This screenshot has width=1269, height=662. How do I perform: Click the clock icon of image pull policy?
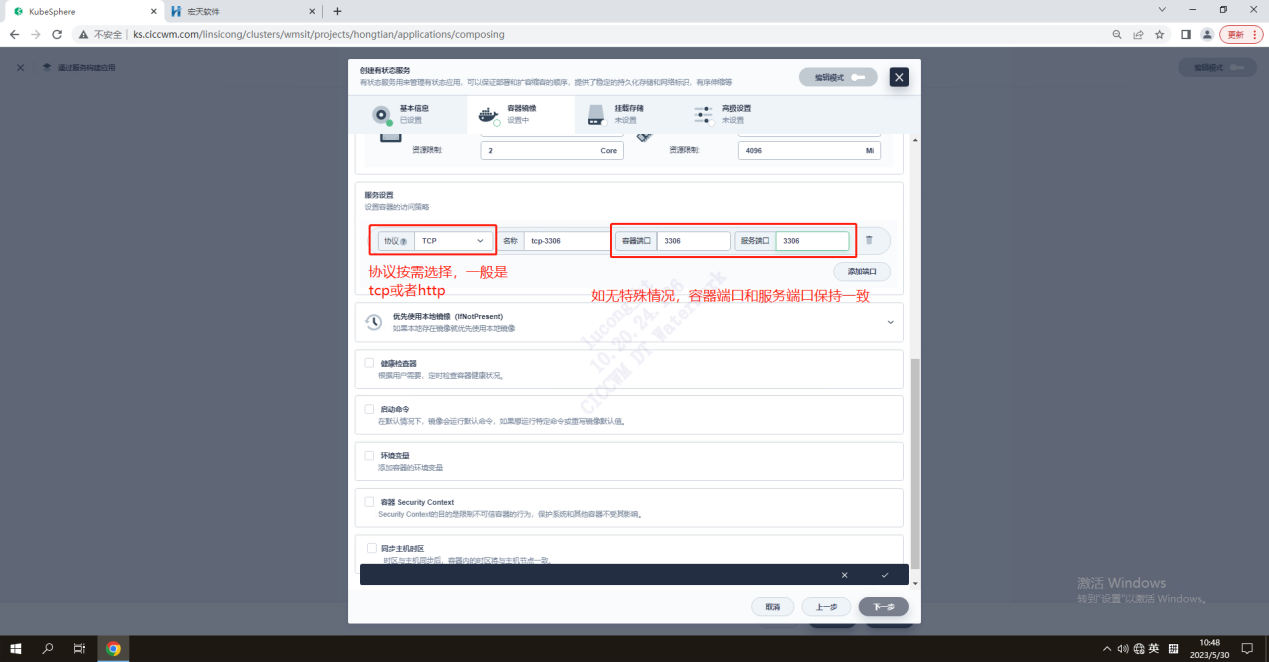[373, 322]
